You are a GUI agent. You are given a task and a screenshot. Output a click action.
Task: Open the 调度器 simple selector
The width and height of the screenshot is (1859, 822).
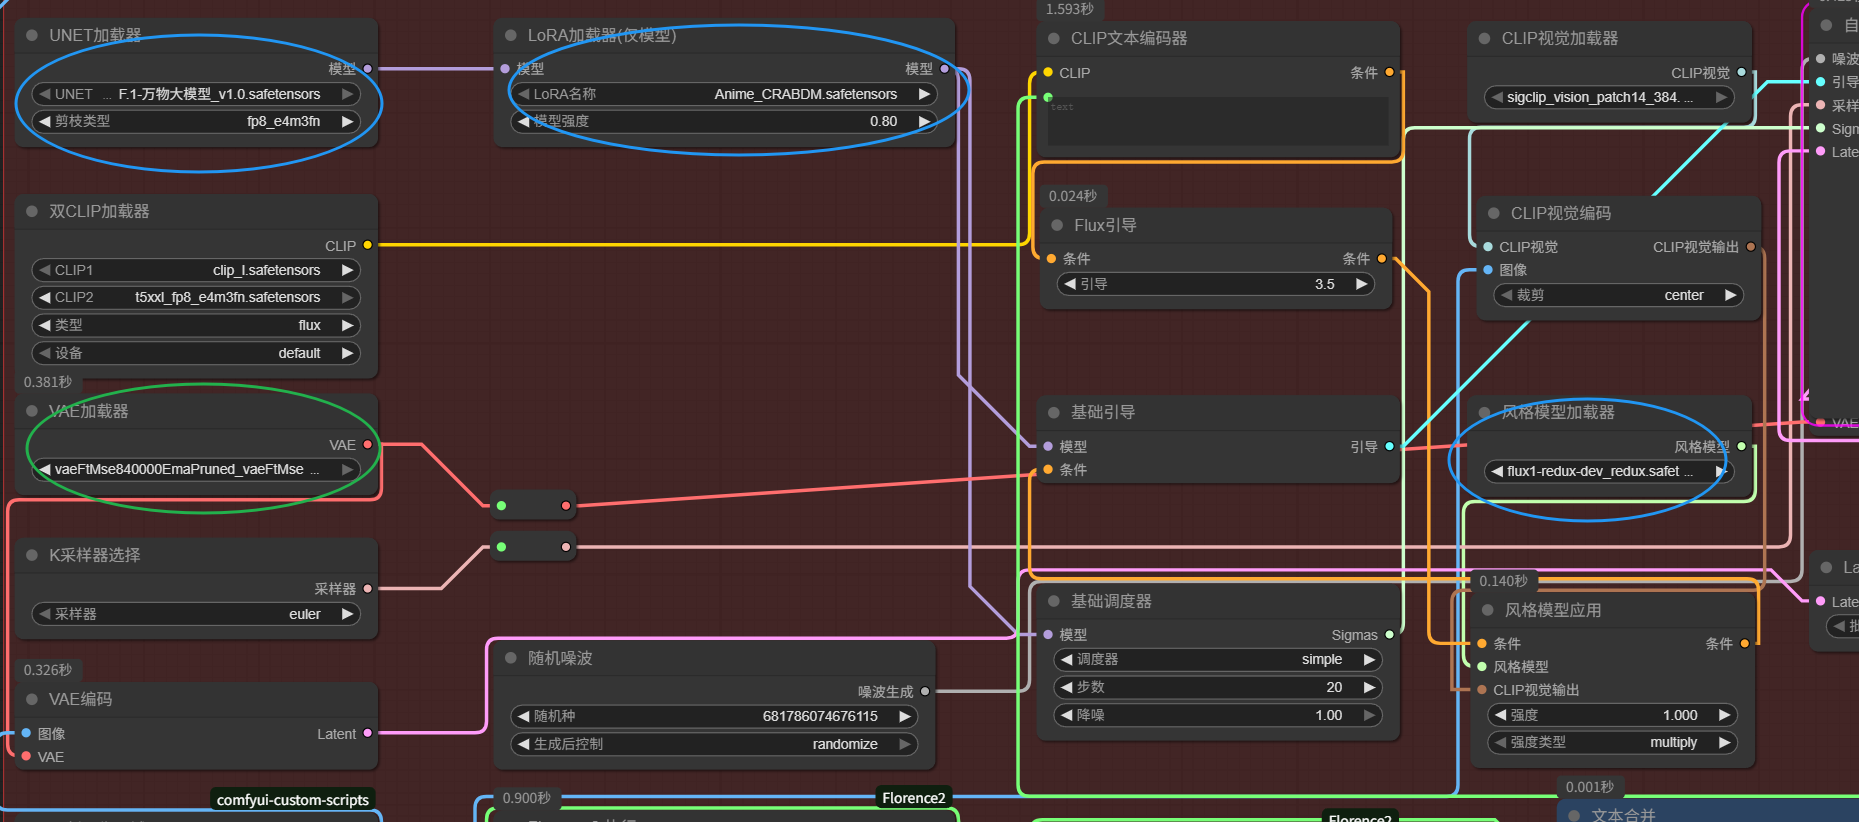tap(1217, 659)
